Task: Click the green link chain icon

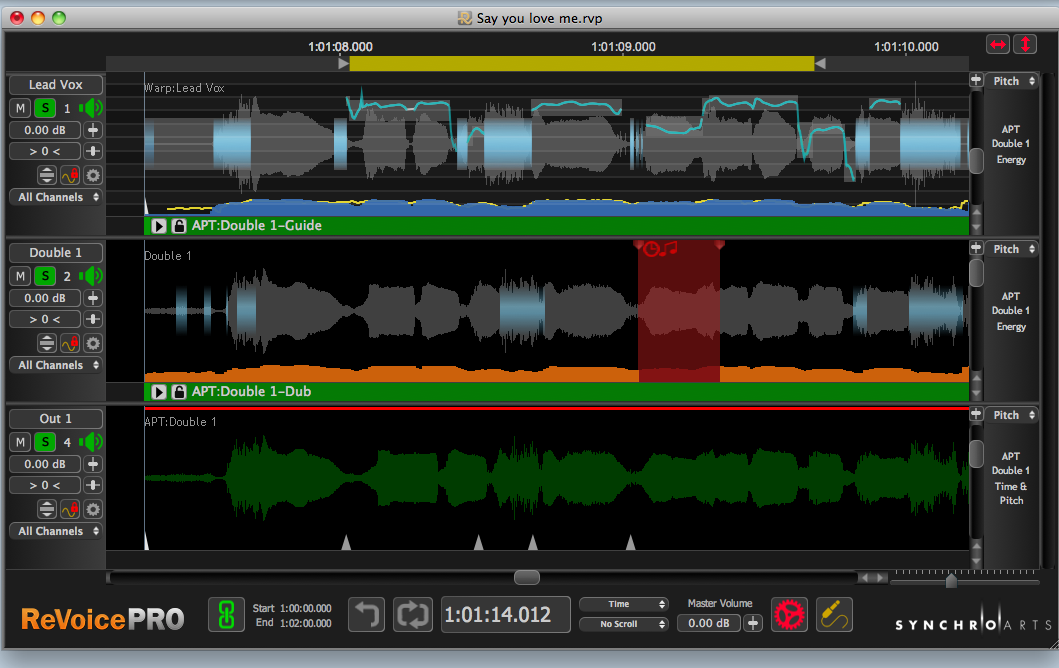Action: coord(226,614)
